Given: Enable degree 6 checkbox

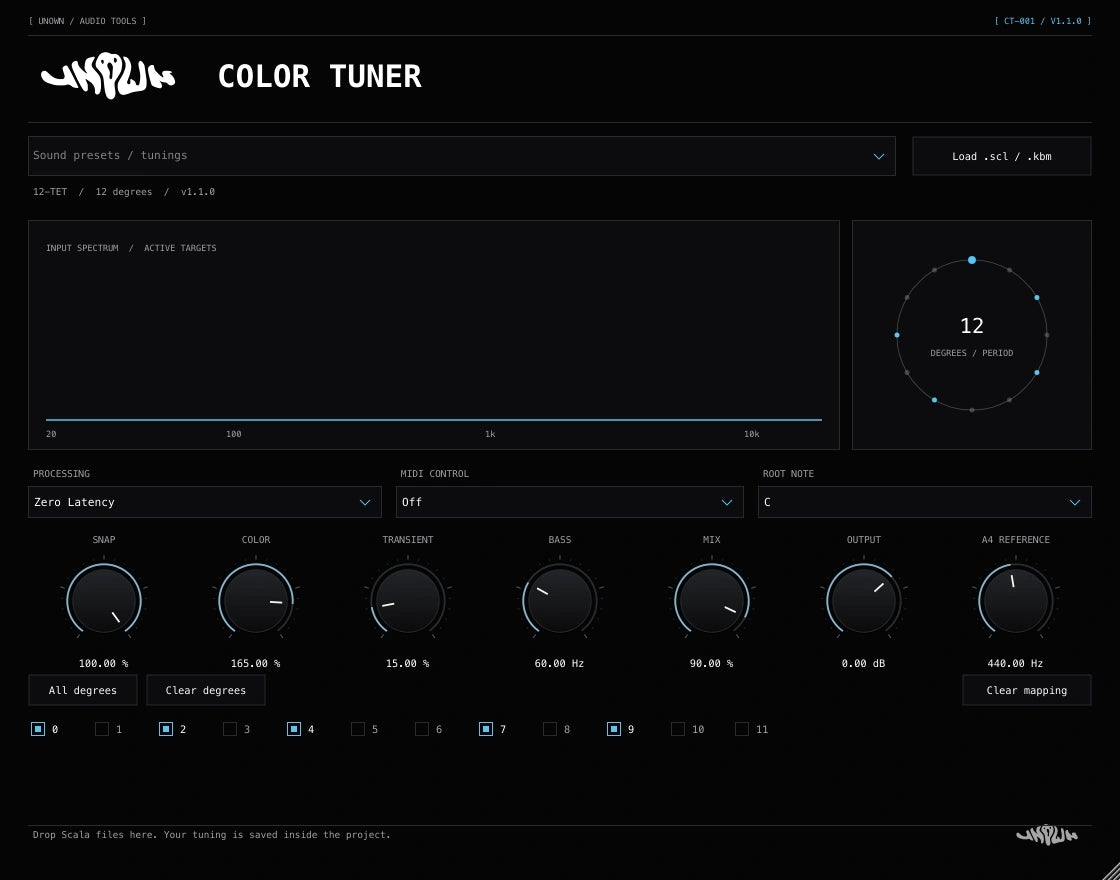Looking at the screenshot, I should point(422,729).
